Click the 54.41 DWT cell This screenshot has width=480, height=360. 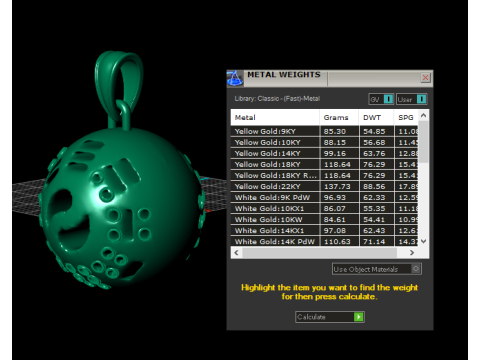tap(377, 219)
